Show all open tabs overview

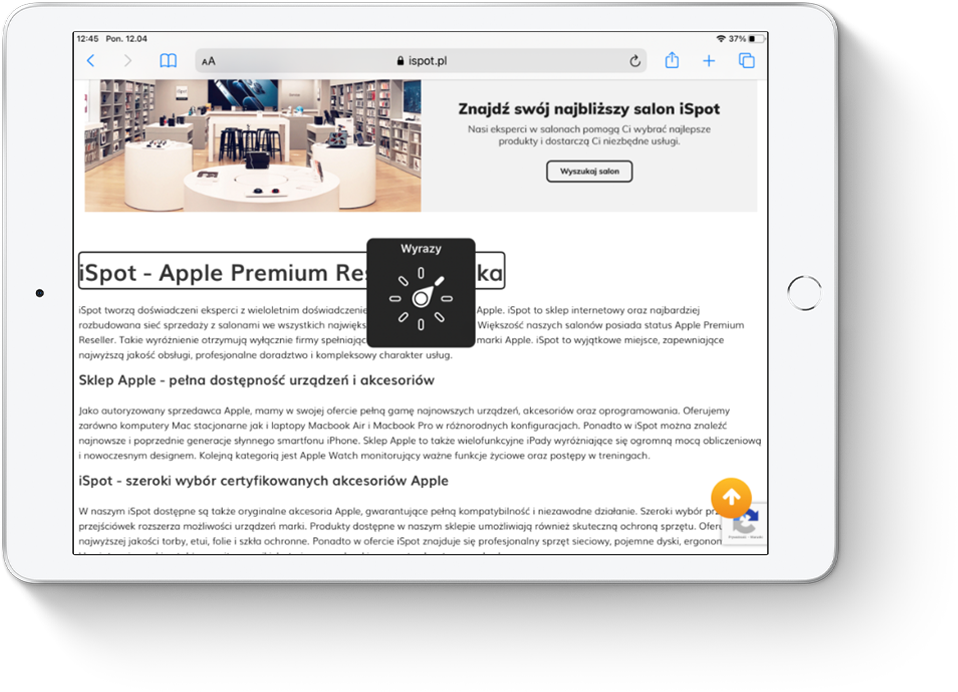point(746,61)
